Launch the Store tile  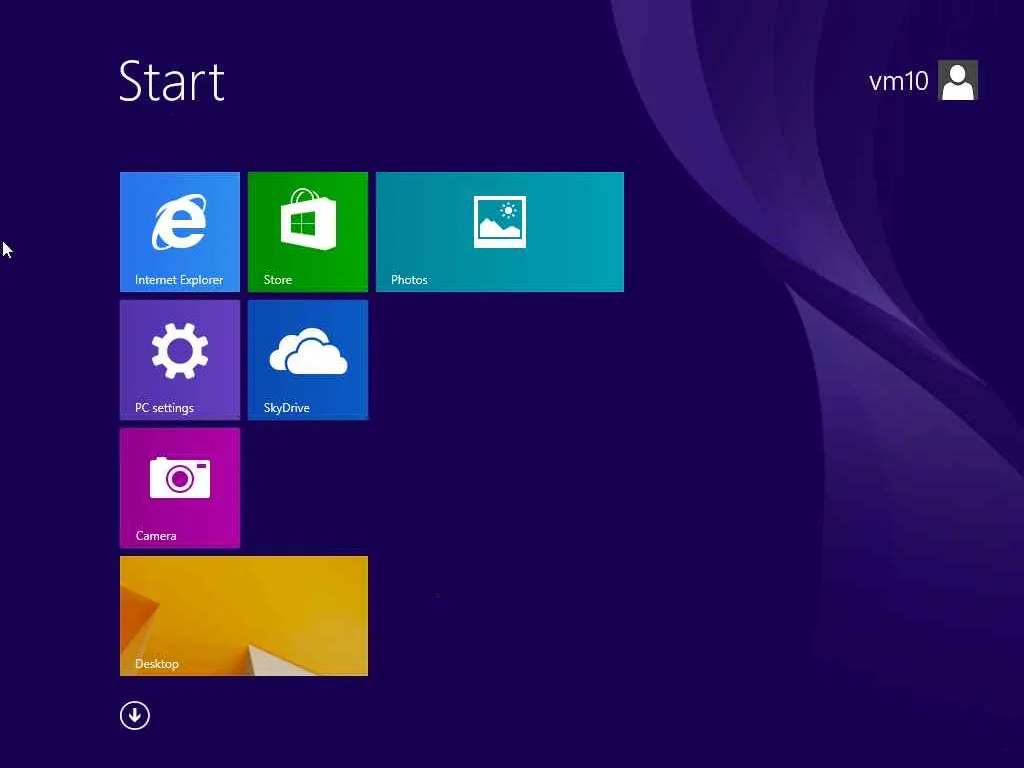pos(308,232)
